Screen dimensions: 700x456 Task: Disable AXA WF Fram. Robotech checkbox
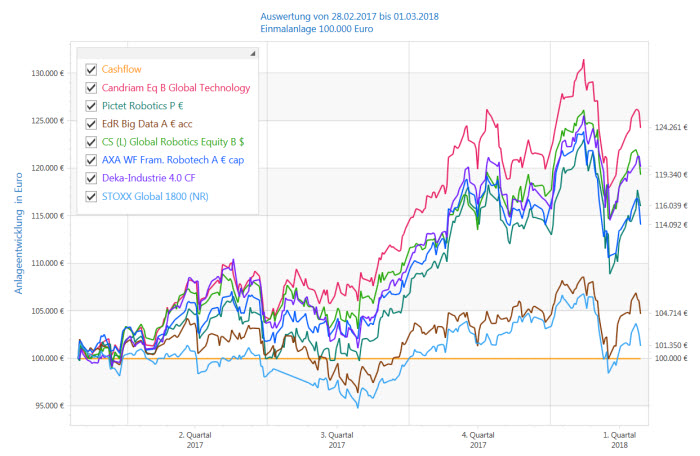(91, 160)
